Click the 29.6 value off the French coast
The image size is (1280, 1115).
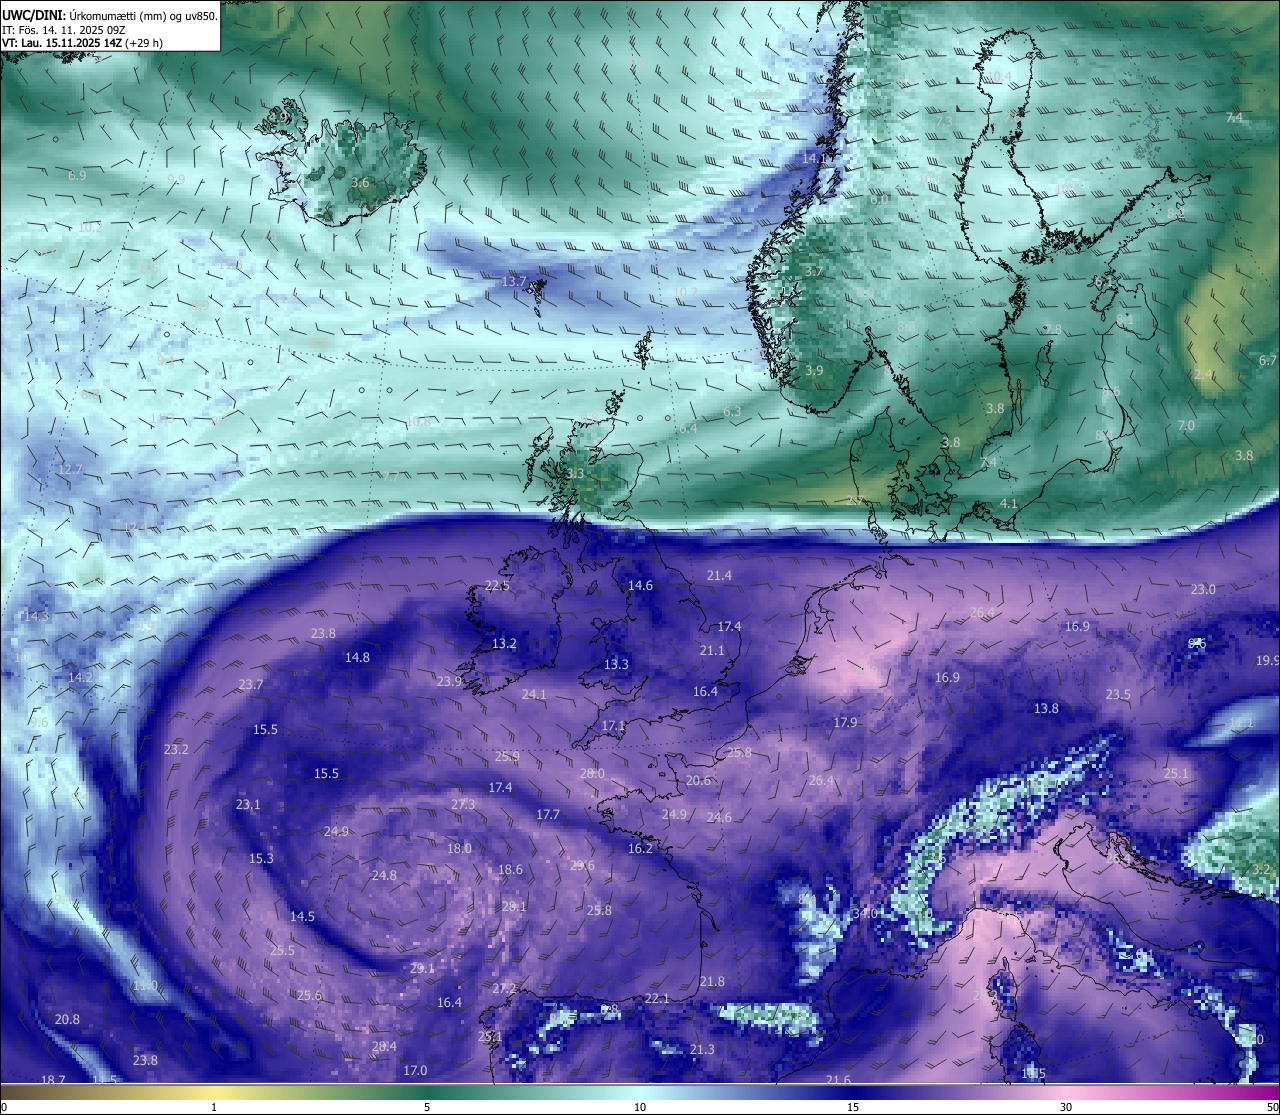coord(582,866)
